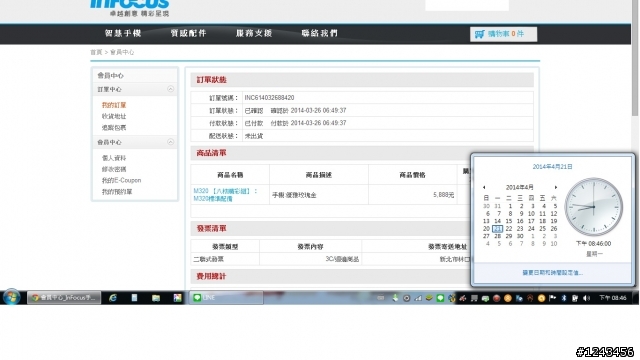Open 我的E-Coupon in the sidebar
The image size is (640, 360).
click(x=121, y=180)
